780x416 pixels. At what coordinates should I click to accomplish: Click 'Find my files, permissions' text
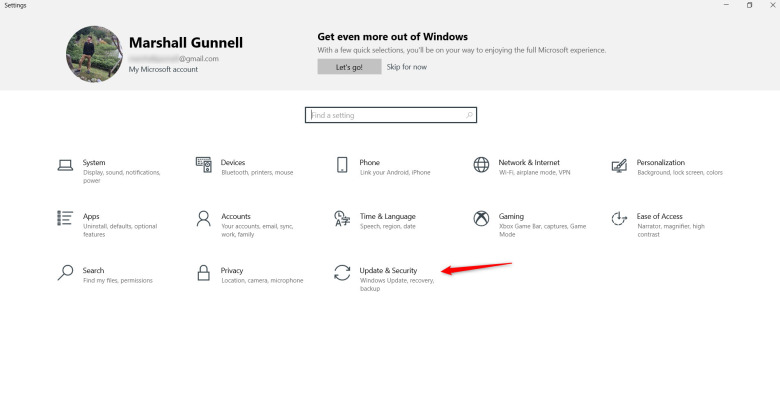coord(118,281)
